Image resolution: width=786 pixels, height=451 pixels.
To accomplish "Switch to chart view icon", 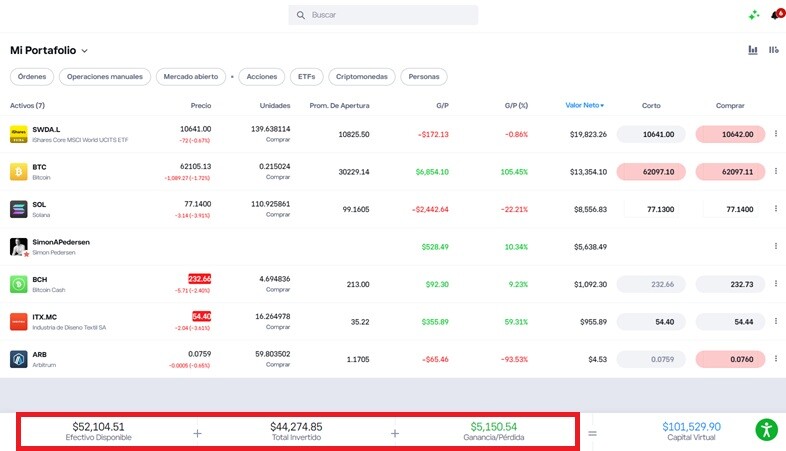I will pos(753,50).
